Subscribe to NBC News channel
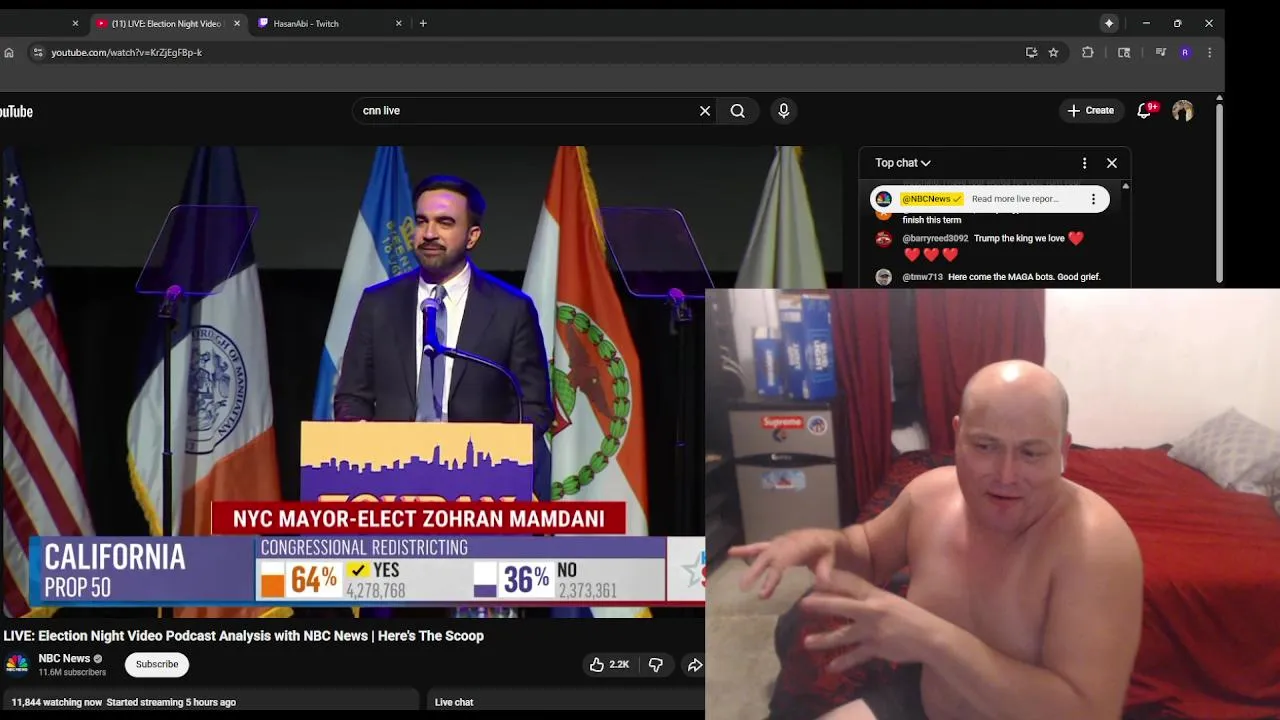 pyautogui.click(x=157, y=664)
